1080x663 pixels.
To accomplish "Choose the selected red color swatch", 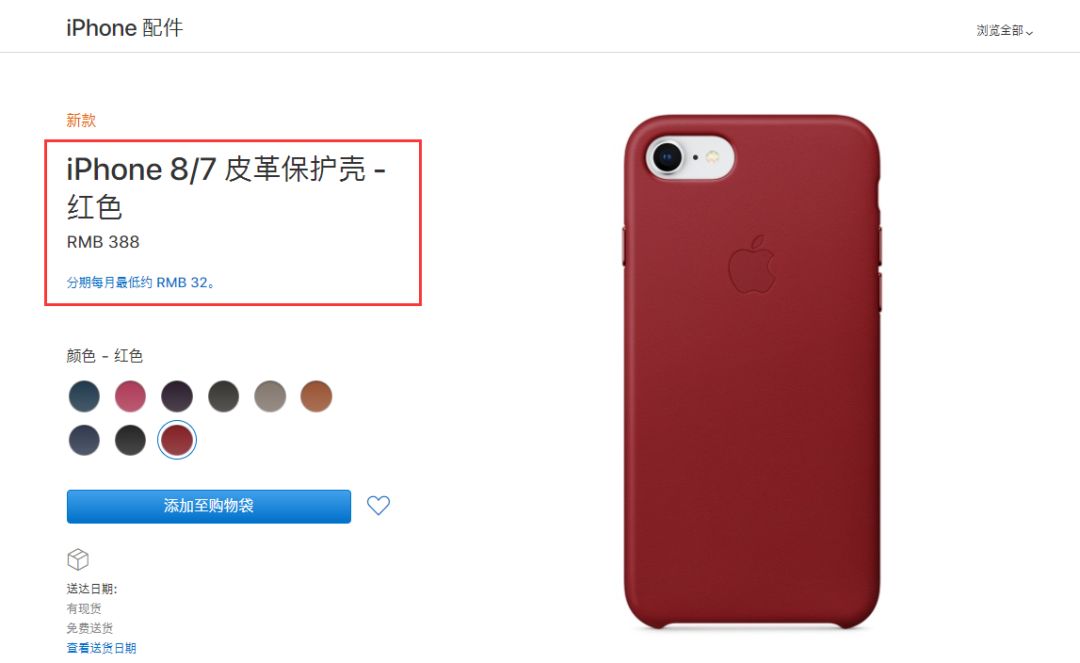I will click(177, 440).
